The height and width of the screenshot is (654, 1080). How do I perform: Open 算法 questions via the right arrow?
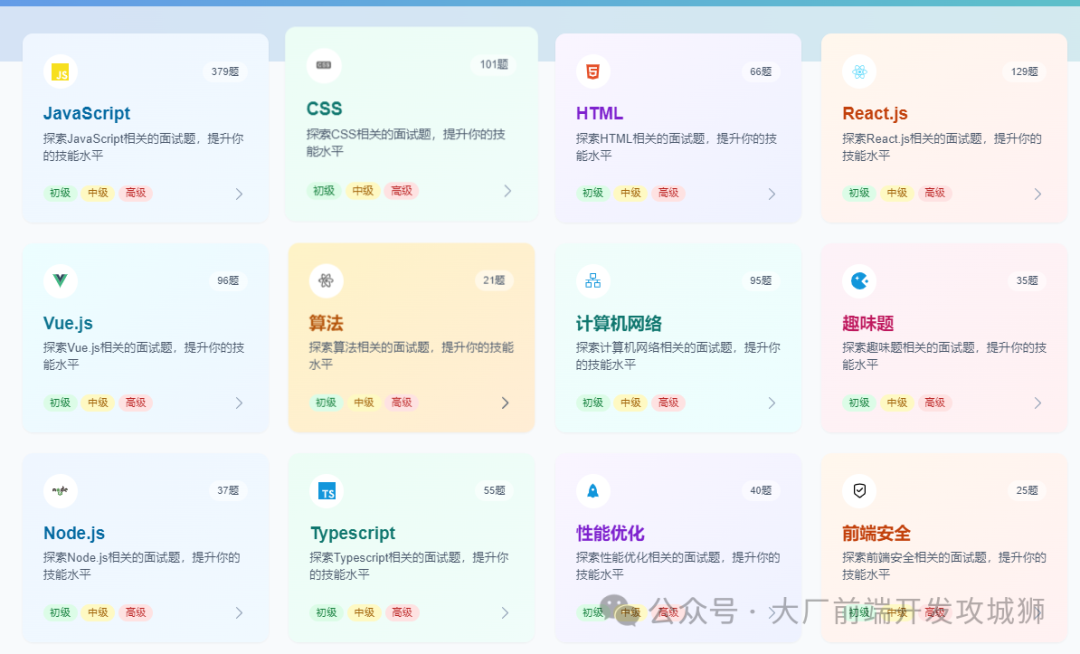point(505,403)
